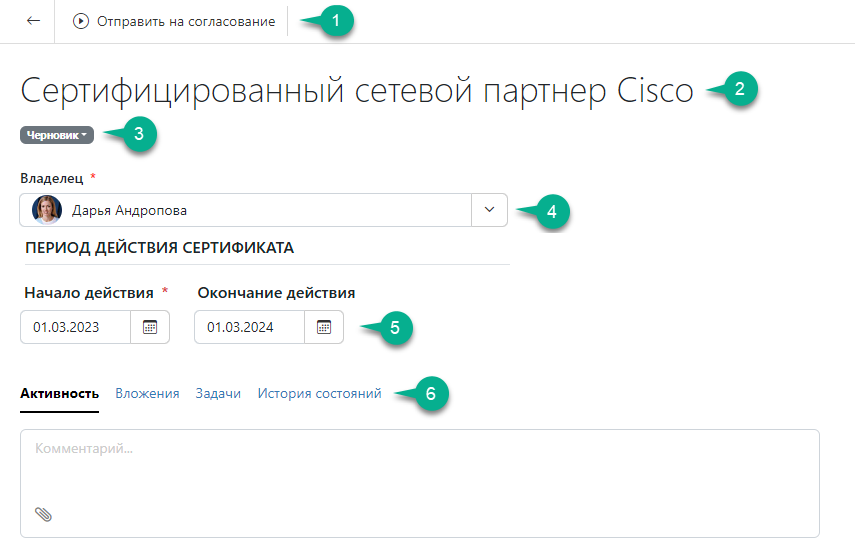Viewport: 855px width, 550px height.
Task: Open calendar picker for Начало действия
Action: (150, 327)
